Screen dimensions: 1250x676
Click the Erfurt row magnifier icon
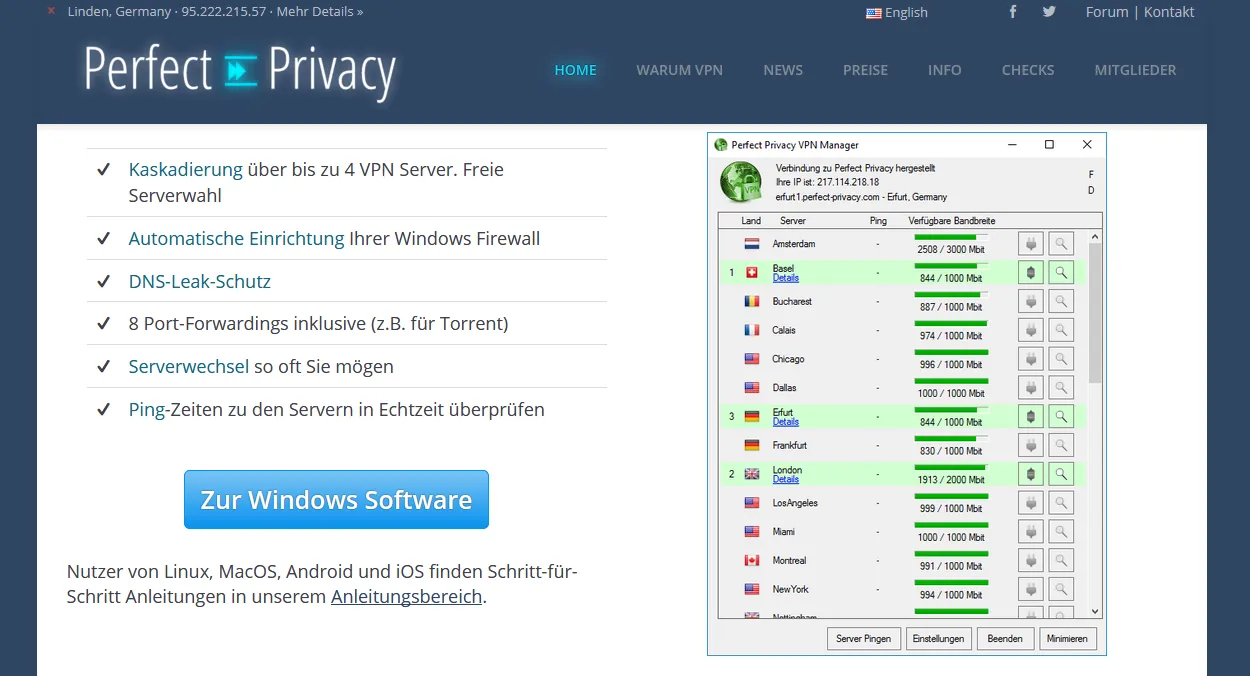click(1061, 416)
